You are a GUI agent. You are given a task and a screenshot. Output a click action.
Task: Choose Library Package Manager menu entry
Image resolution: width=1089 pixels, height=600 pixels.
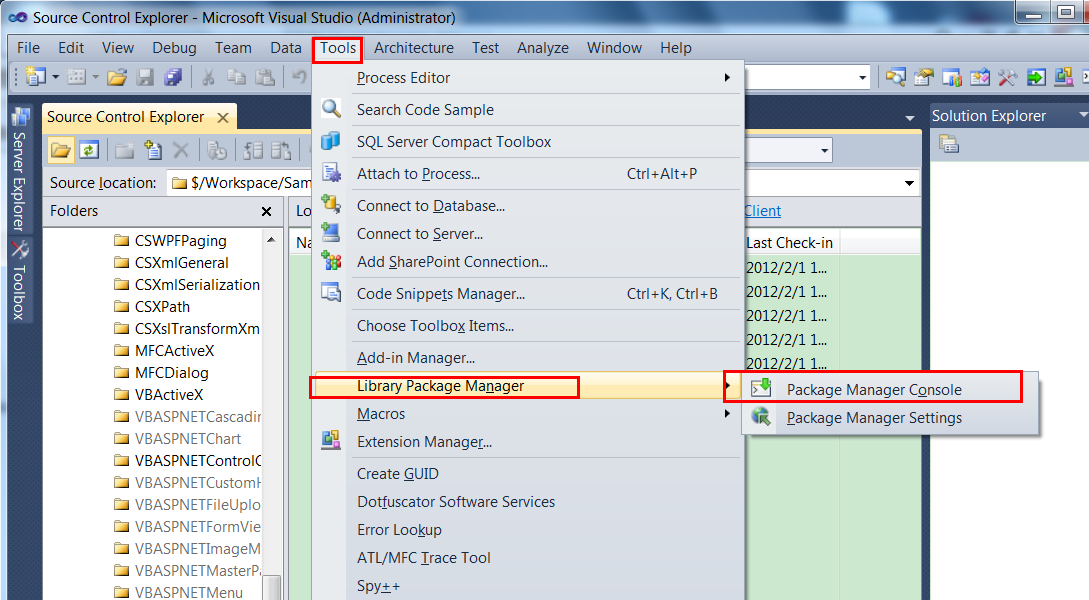point(526,386)
